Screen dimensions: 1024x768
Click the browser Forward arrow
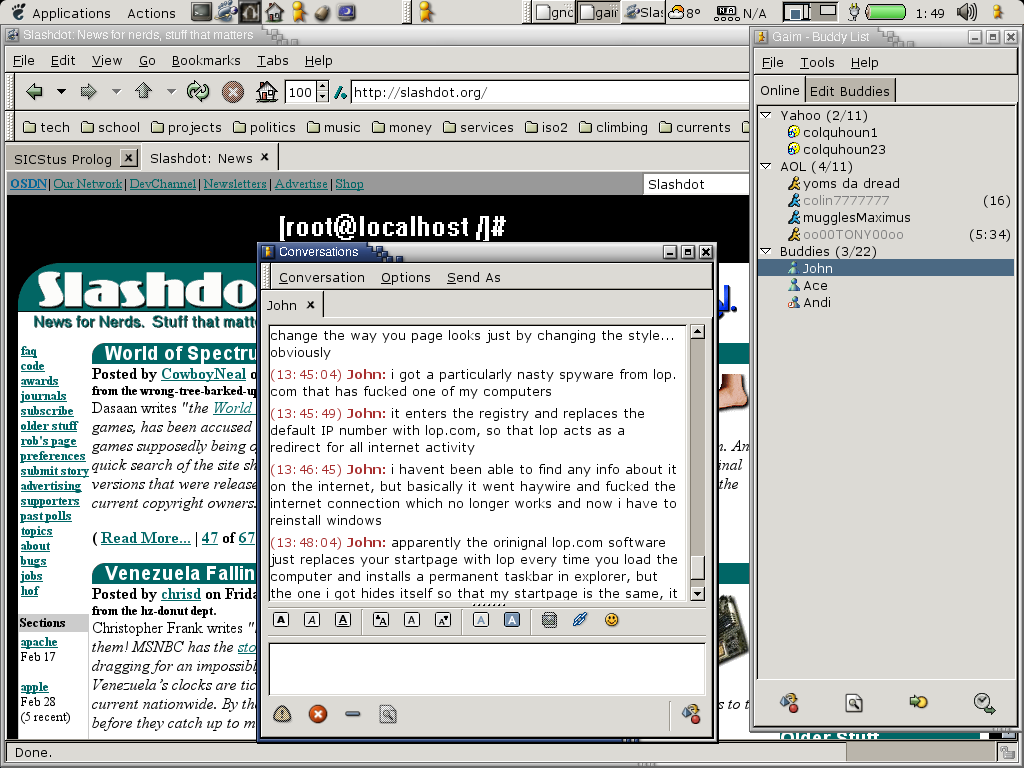(89, 91)
